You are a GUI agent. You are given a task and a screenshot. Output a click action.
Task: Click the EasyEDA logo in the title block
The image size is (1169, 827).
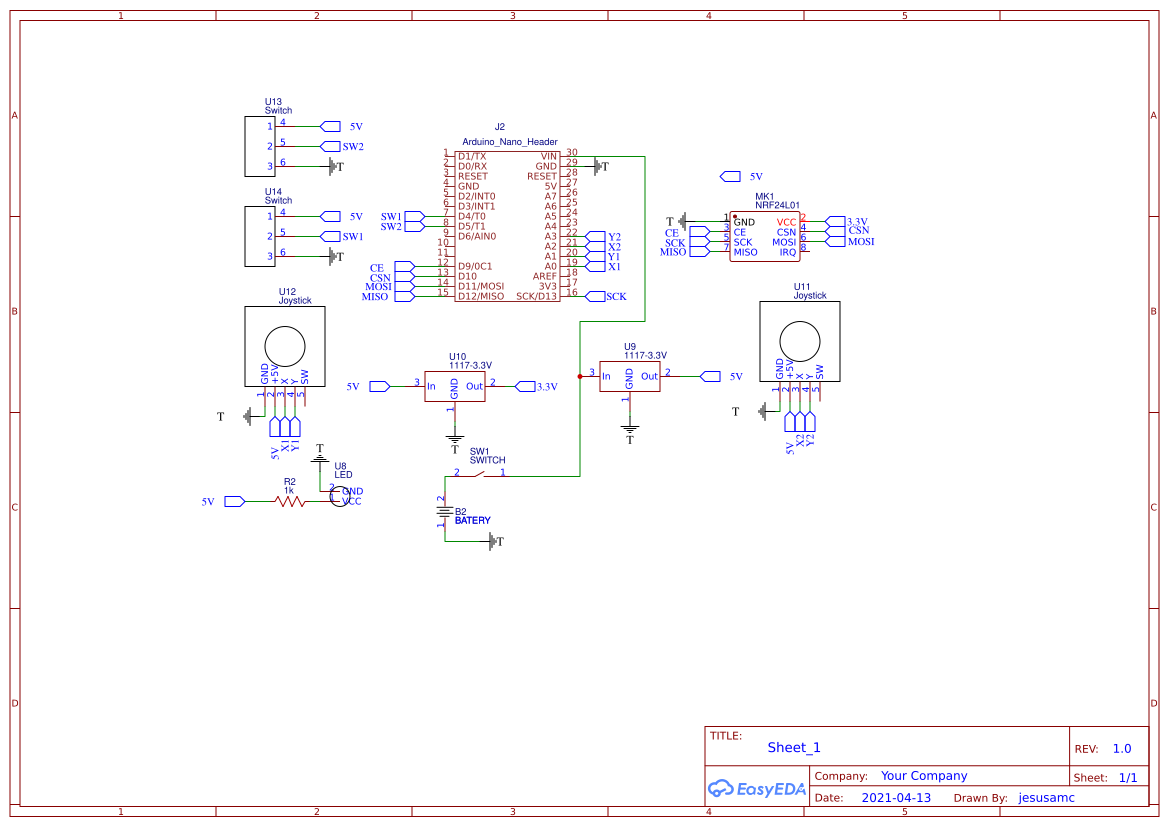click(x=757, y=789)
